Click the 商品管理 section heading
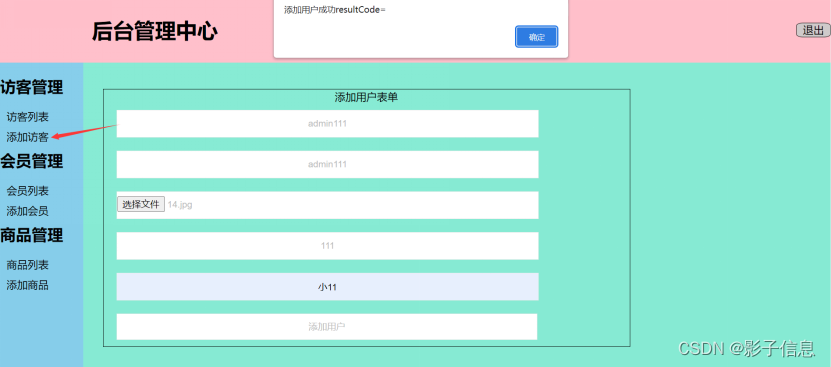Viewport: 831px width, 367px height. pyautogui.click(x=32, y=235)
